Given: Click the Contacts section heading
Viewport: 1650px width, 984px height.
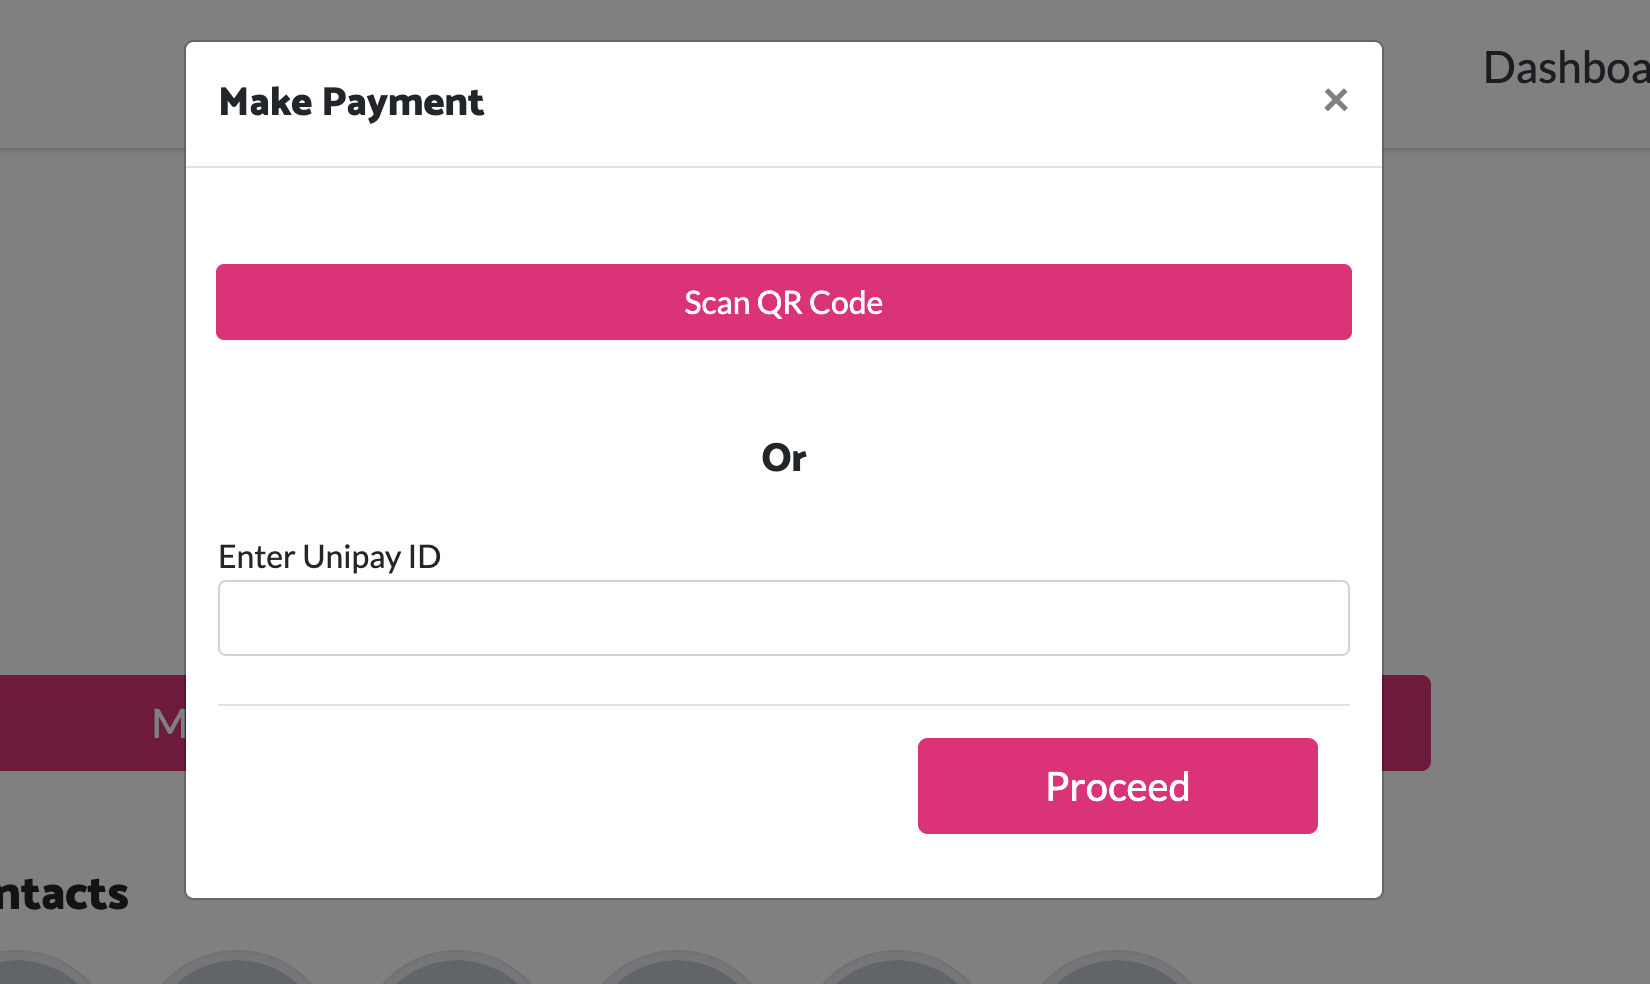Looking at the screenshot, I should [x=63, y=895].
